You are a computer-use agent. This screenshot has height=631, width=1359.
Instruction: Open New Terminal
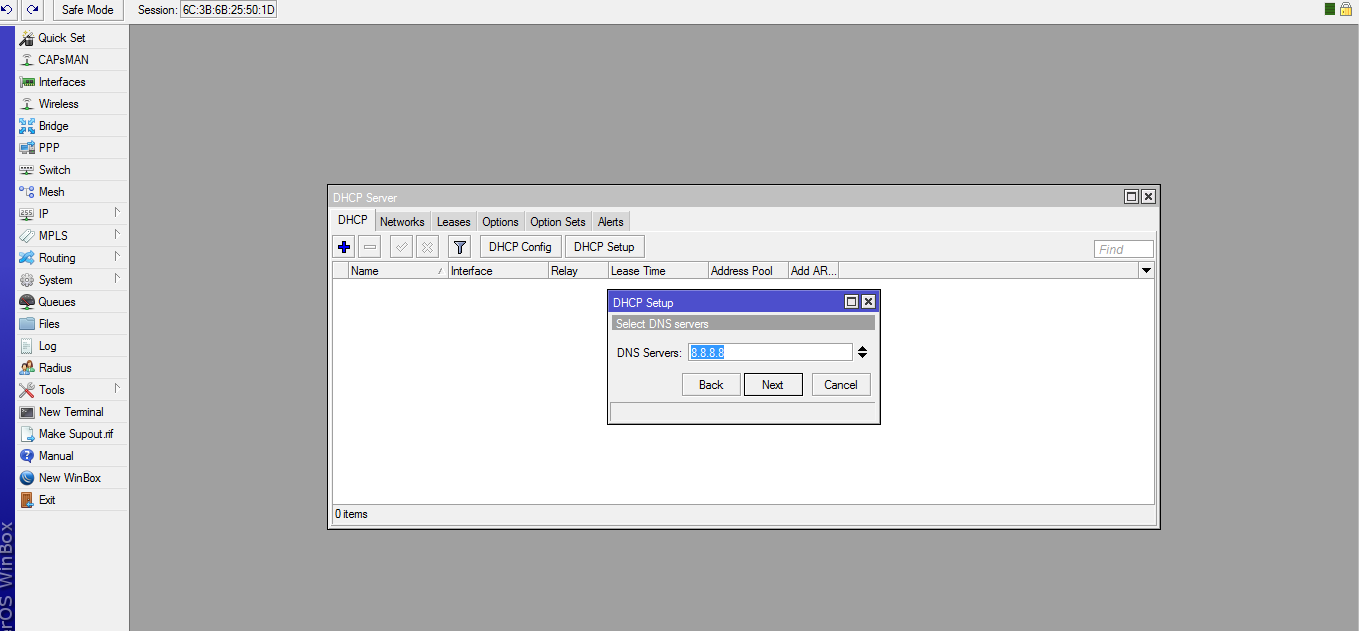tap(72, 412)
